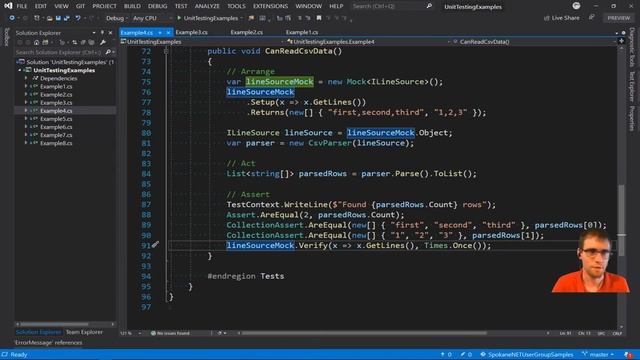Click the Live Share button
The image size is (640, 360).
tap(562, 18)
